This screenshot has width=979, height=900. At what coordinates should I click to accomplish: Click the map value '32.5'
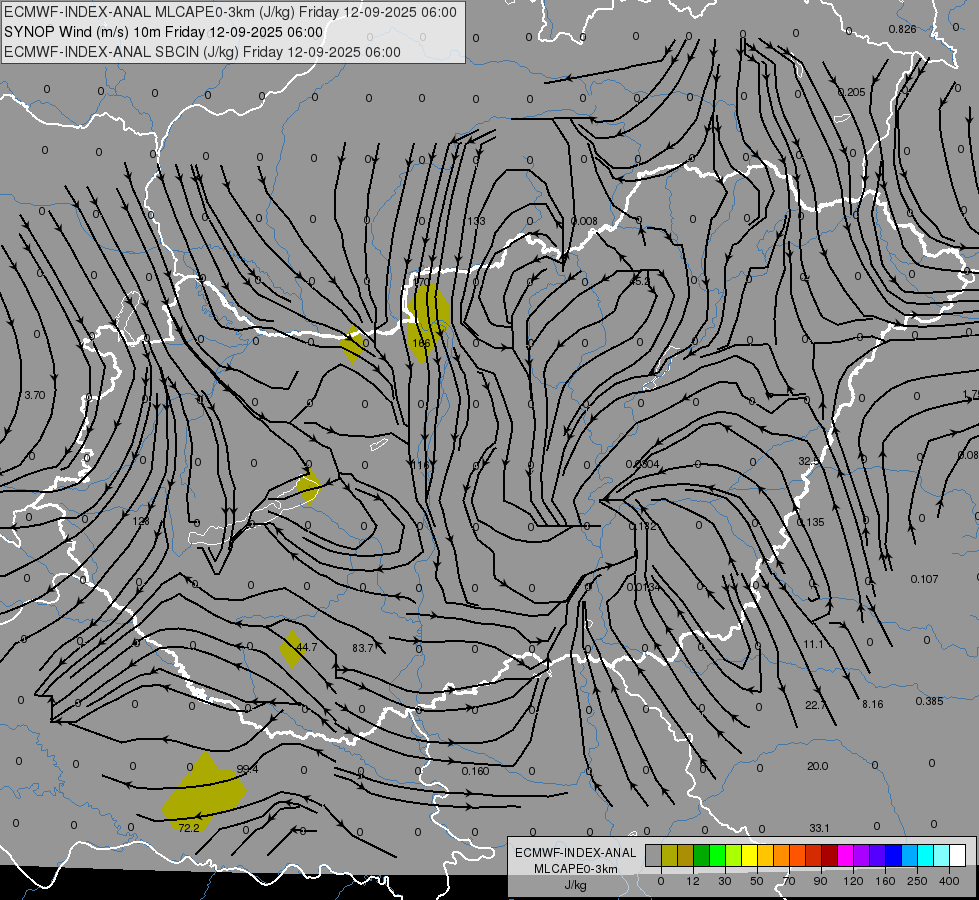point(809,462)
